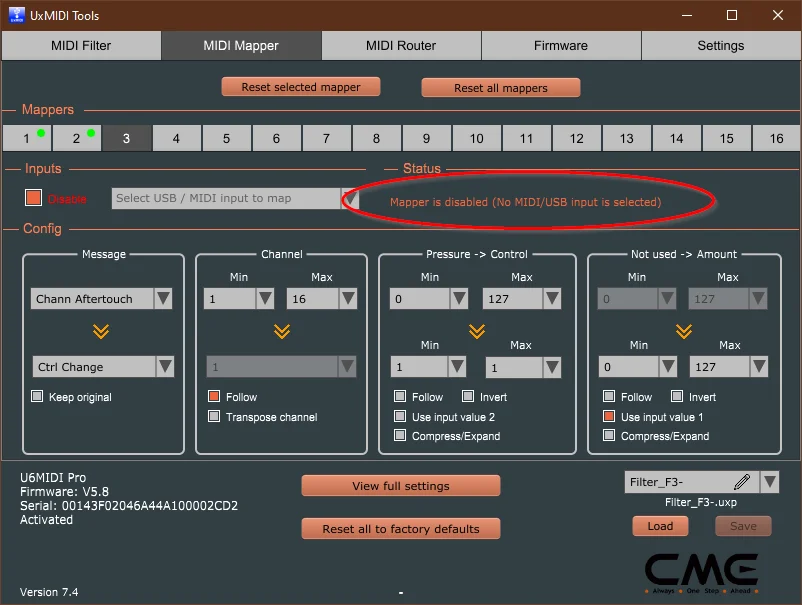Click the Reset all mappers button
Screen dimensions: 802x605
point(500,87)
